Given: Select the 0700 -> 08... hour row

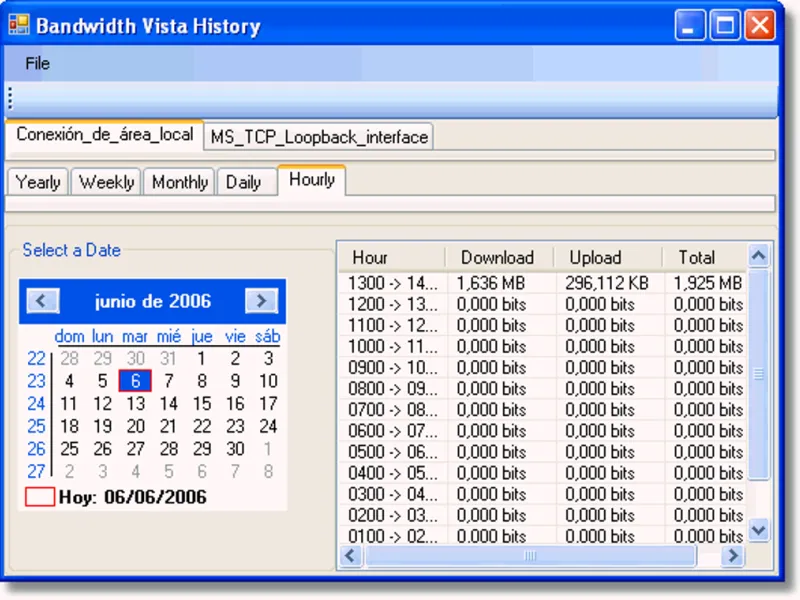Looking at the screenshot, I should pos(542,410).
